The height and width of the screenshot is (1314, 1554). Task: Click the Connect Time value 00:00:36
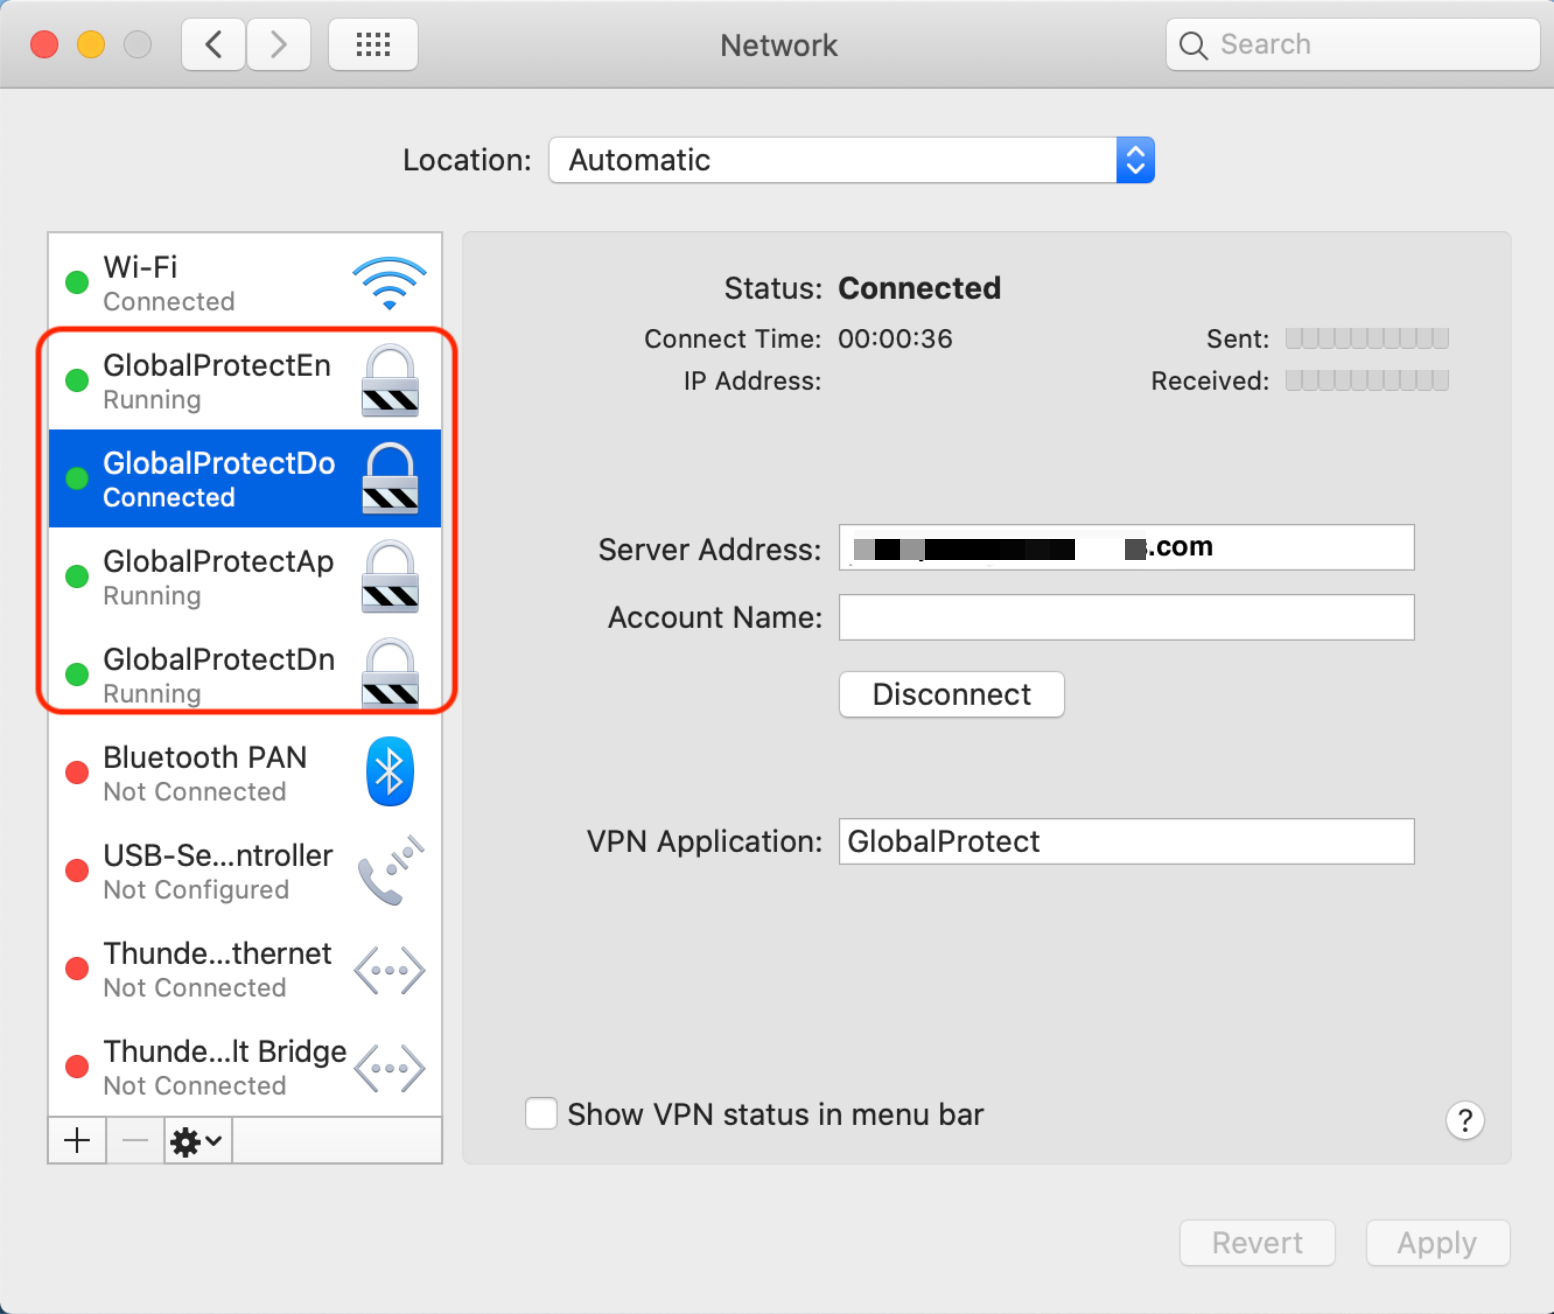[x=895, y=339]
